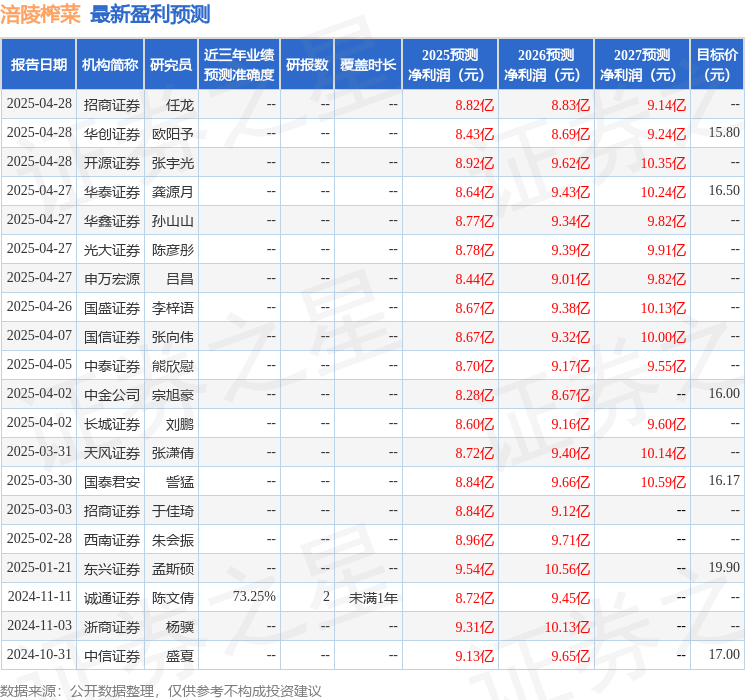Click the 2027预测净利润 column header
This screenshot has height=700, width=745.
point(642,65)
